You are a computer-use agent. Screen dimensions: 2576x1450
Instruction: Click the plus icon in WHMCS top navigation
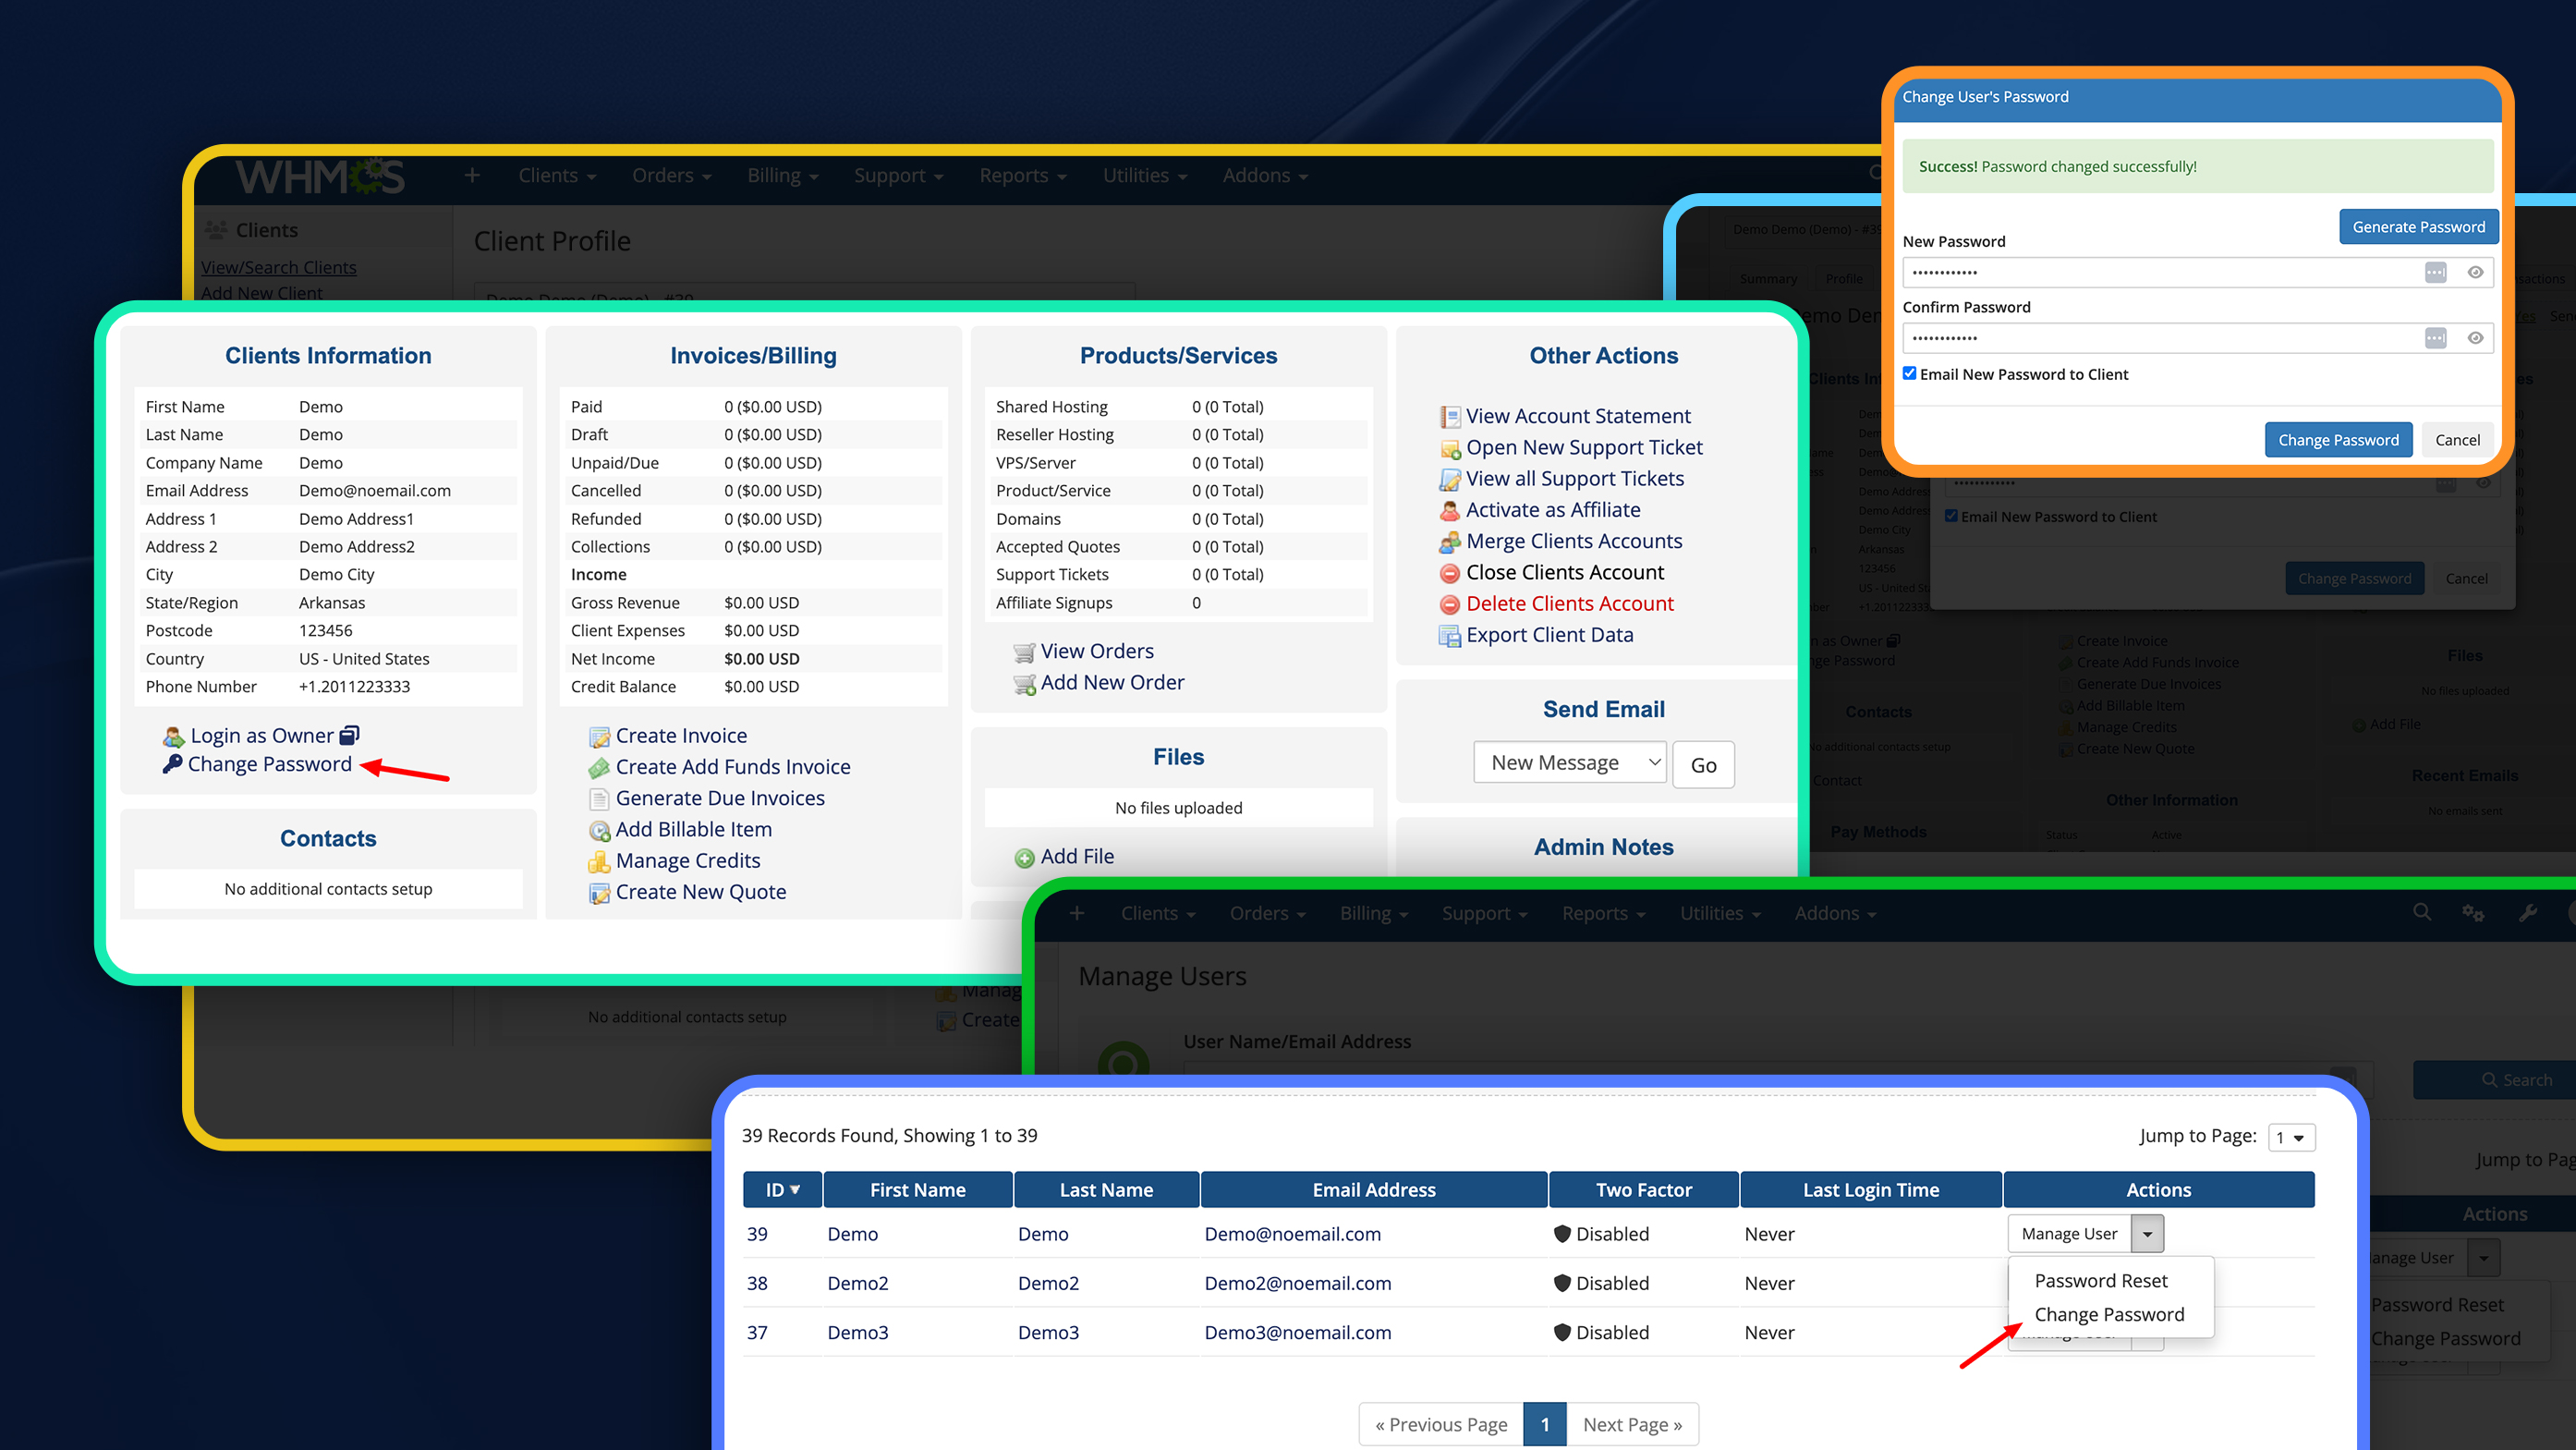pyautogui.click(x=472, y=175)
